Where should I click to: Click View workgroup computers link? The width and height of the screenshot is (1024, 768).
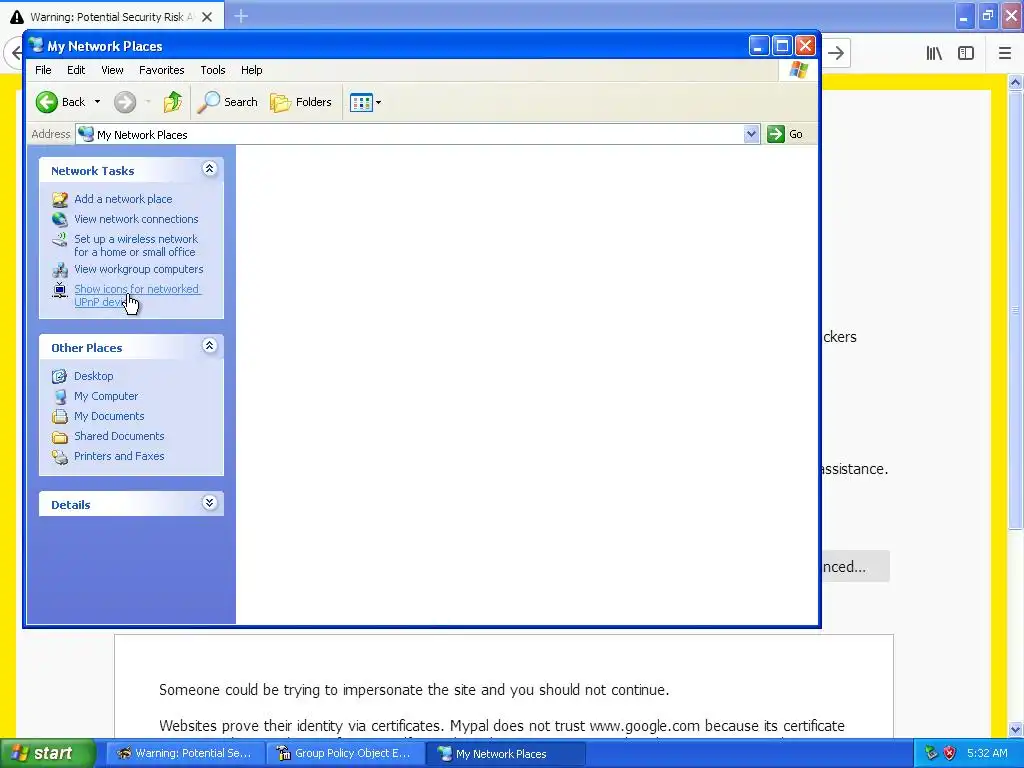point(138,269)
